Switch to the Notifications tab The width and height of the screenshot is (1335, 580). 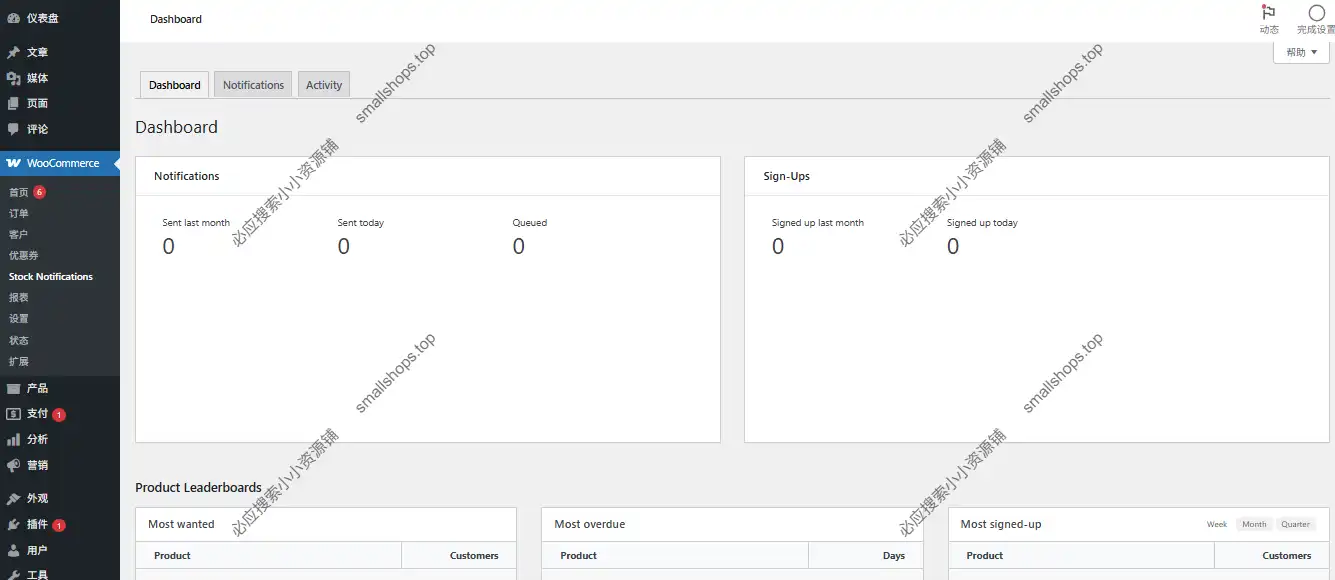(252, 84)
